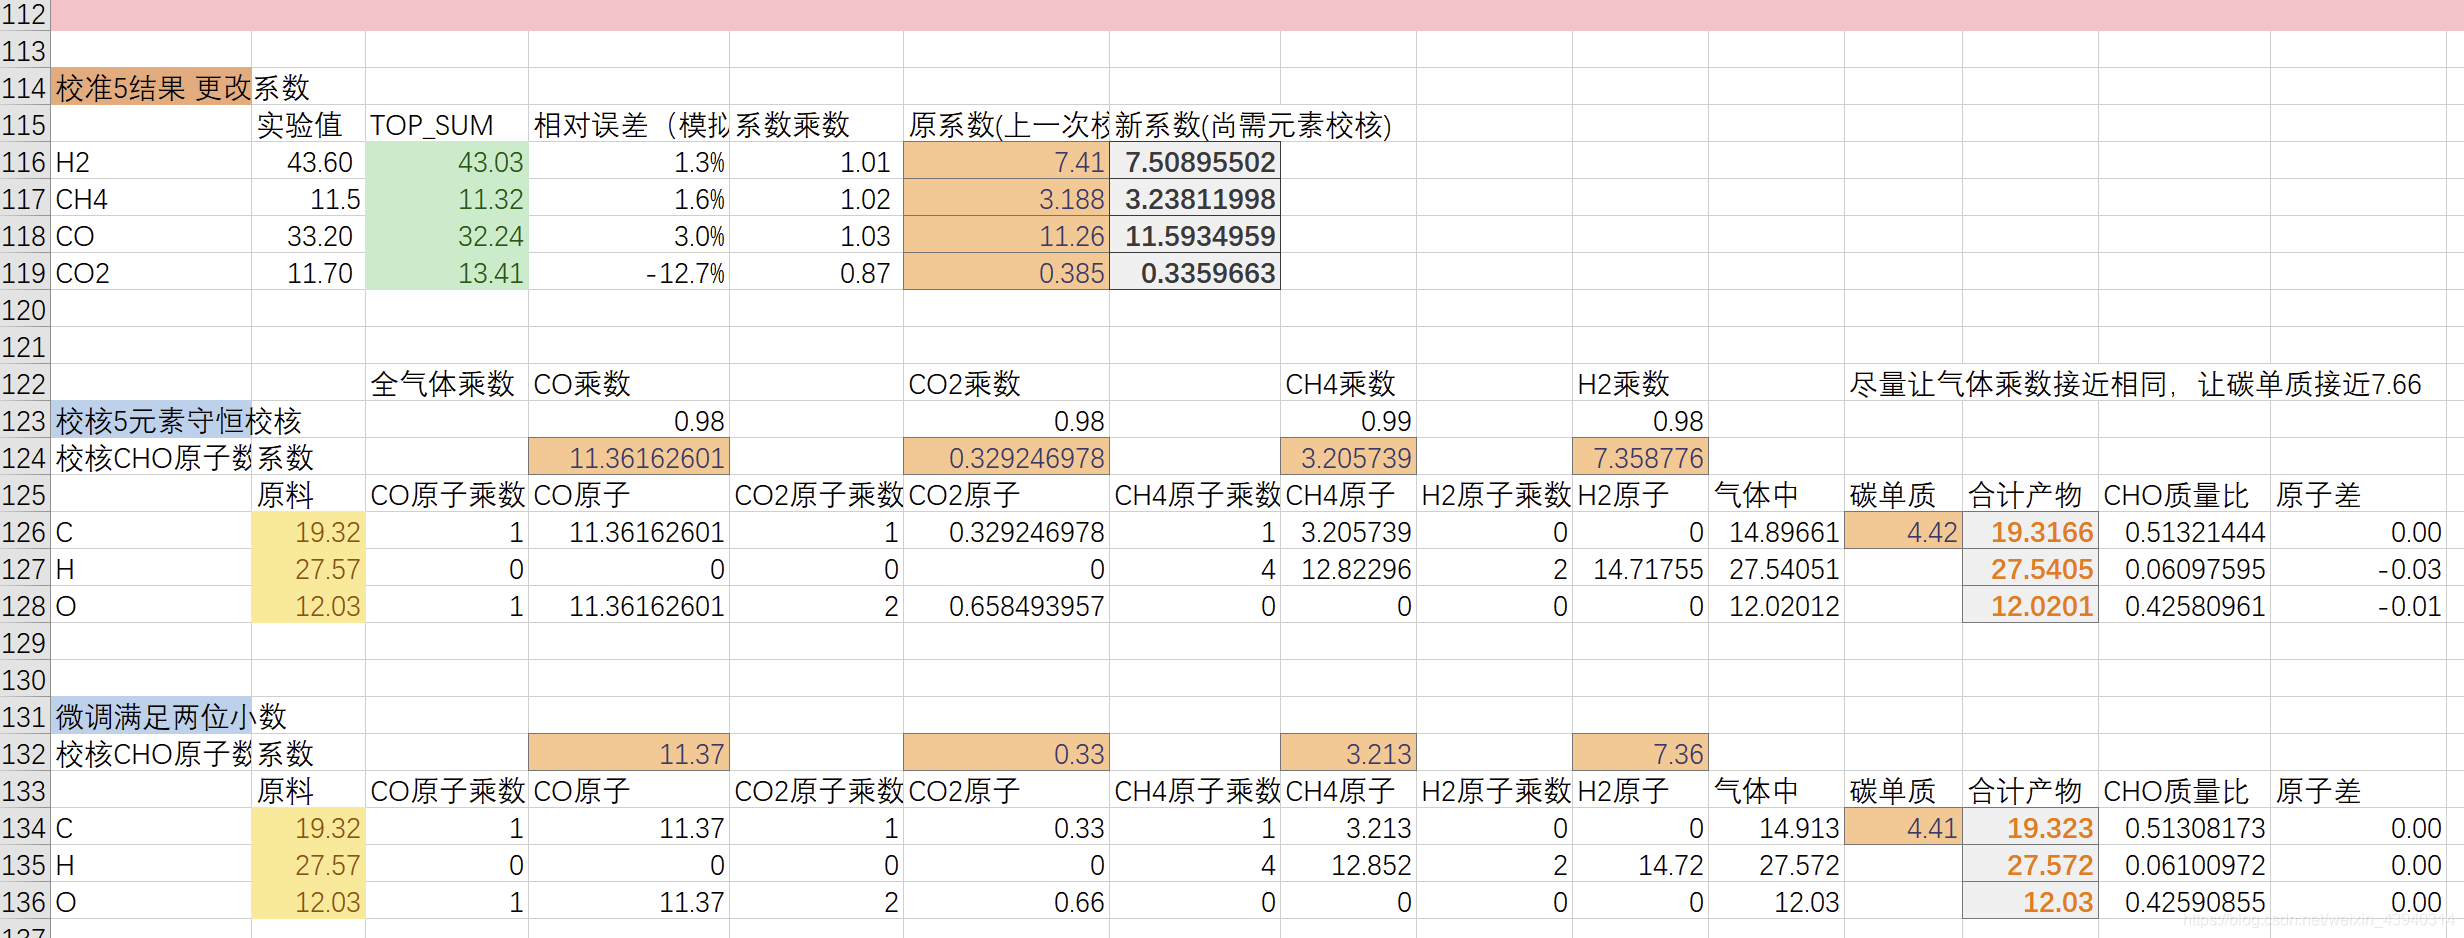Click CO2 atom value 0.658493957
This screenshot has width=2464, height=938.
pos(1006,606)
